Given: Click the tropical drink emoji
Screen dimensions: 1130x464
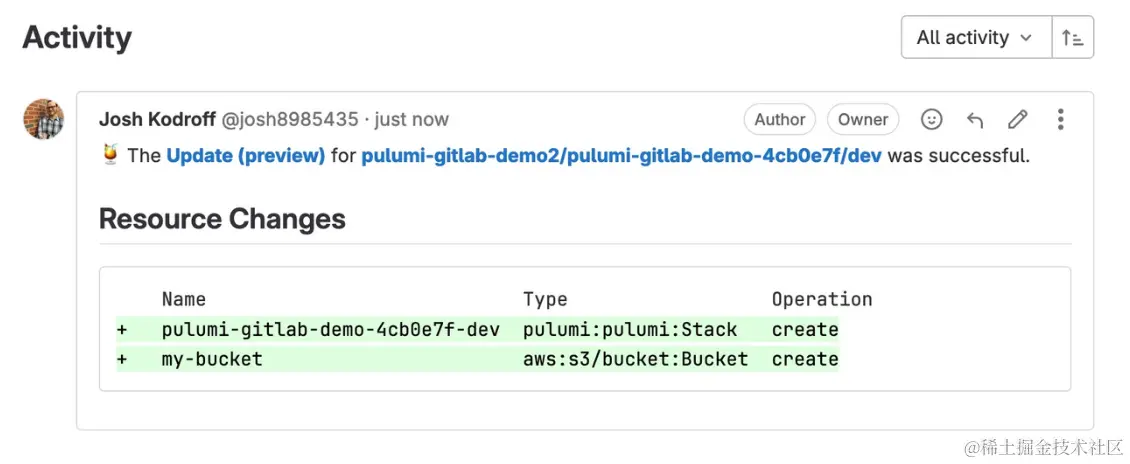Looking at the screenshot, I should click(x=110, y=156).
